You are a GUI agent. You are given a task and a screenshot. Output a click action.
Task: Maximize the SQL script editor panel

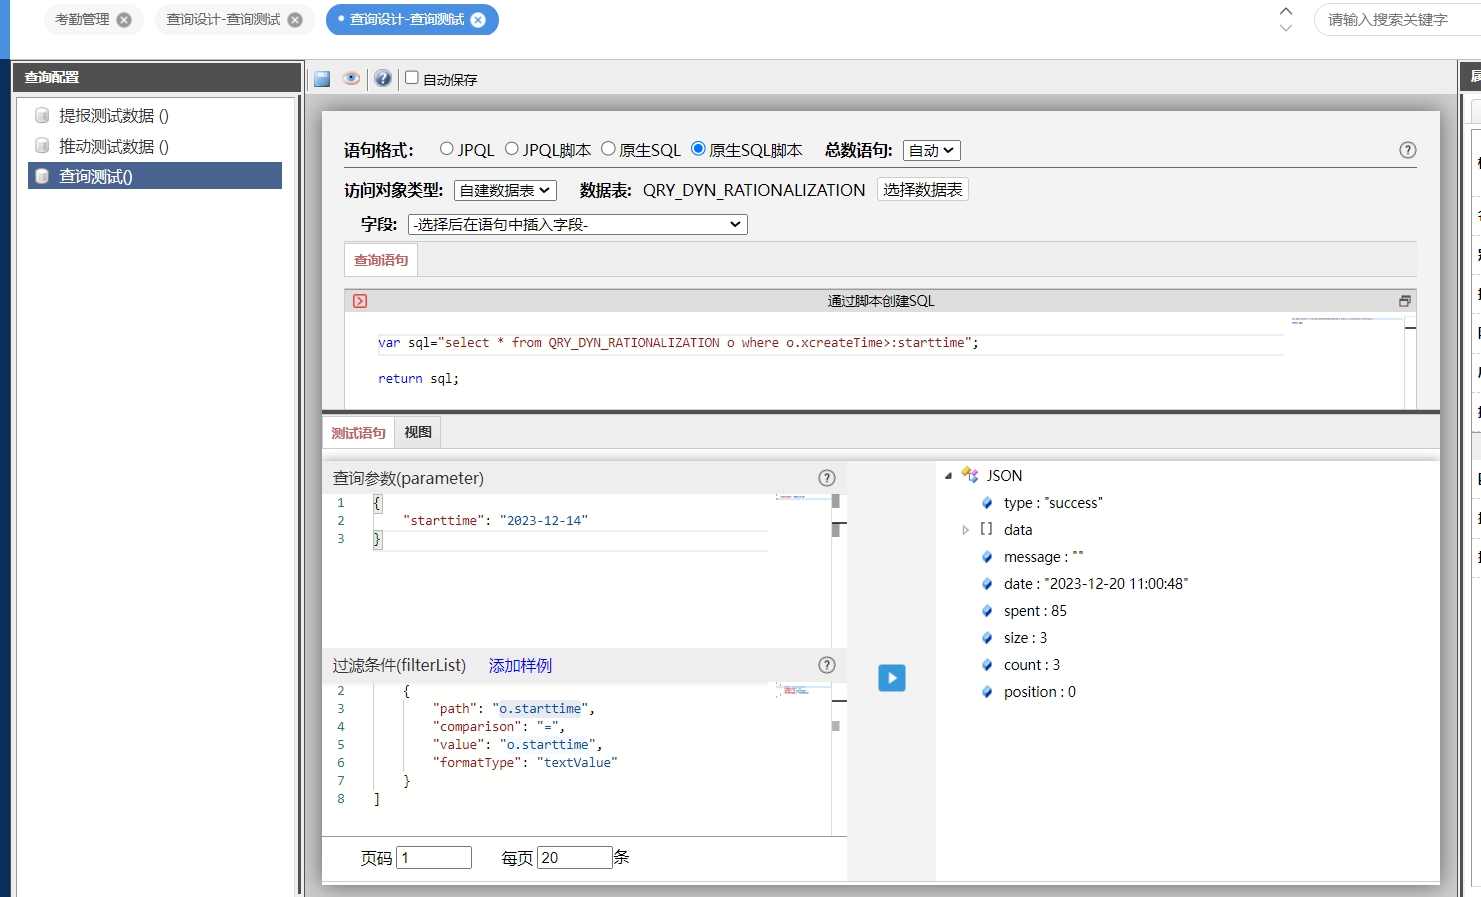[1404, 301]
